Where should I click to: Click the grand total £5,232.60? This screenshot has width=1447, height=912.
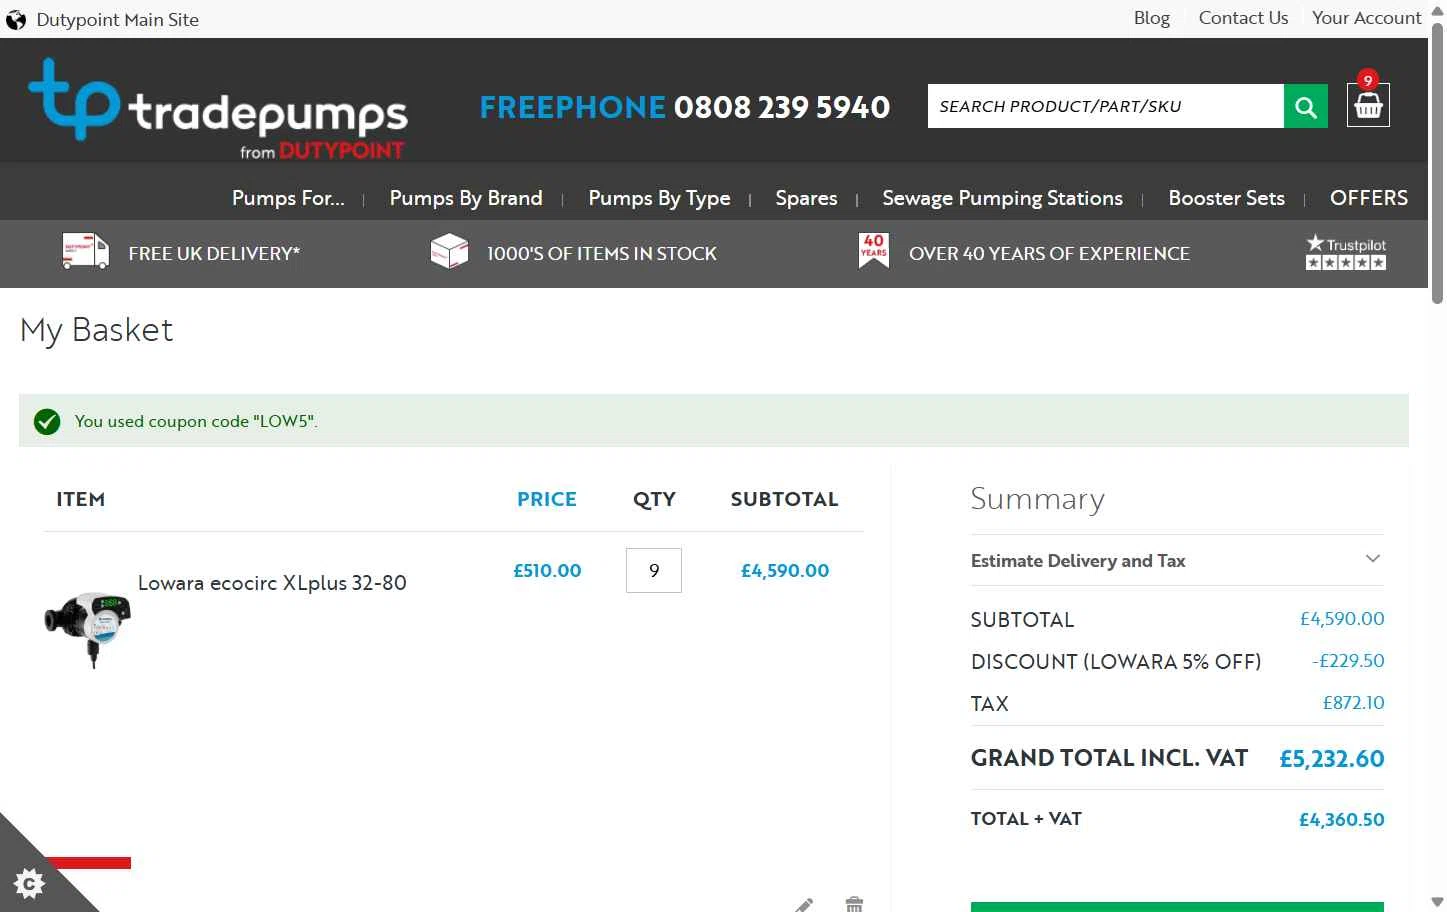coord(1332,759)
